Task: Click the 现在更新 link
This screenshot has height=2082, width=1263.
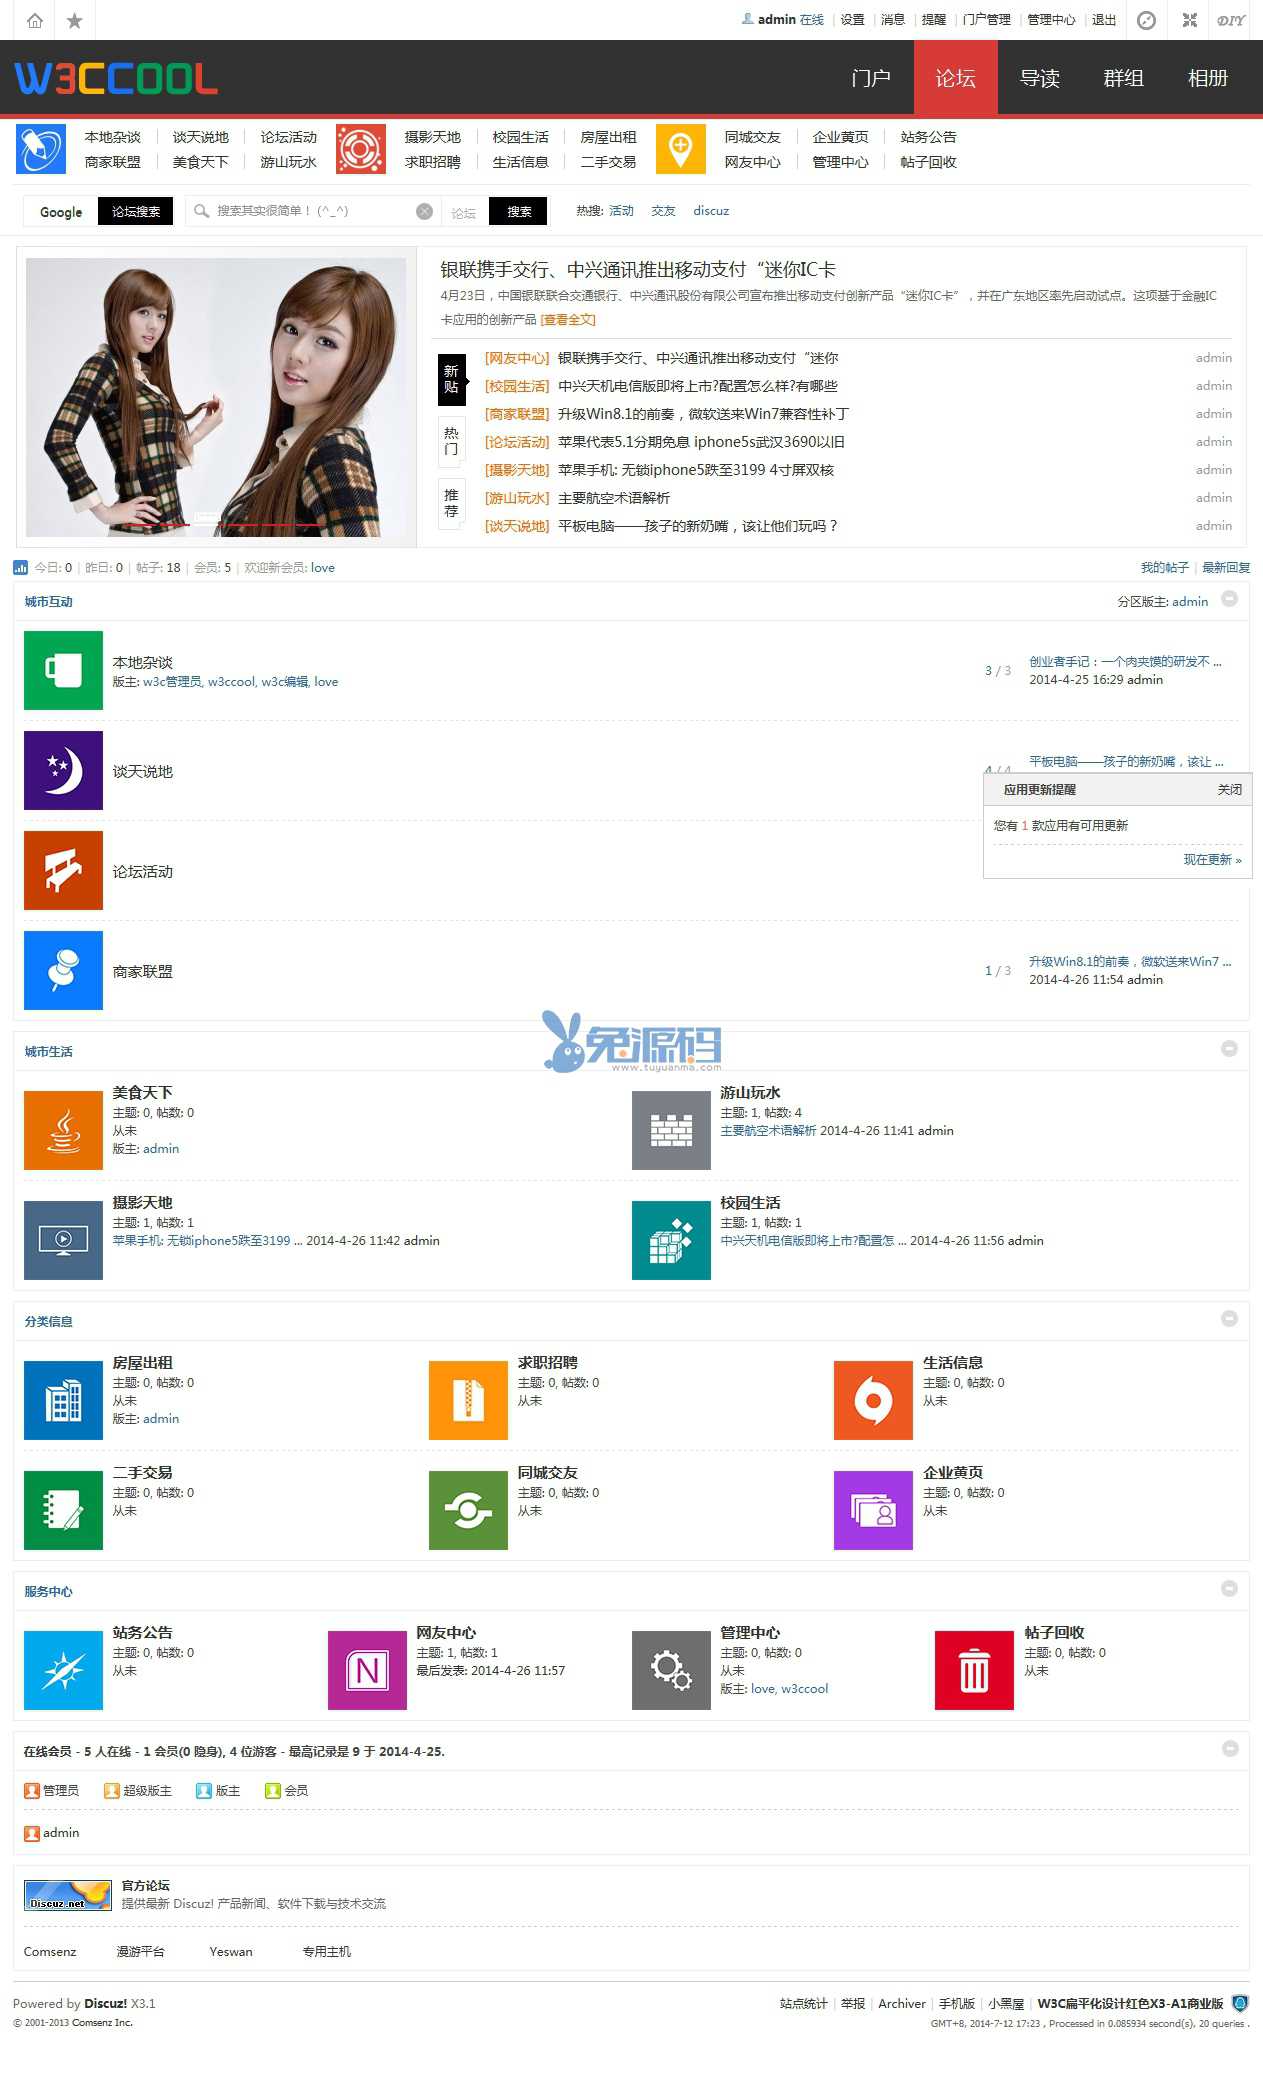Action: (x=1212, y=860)
